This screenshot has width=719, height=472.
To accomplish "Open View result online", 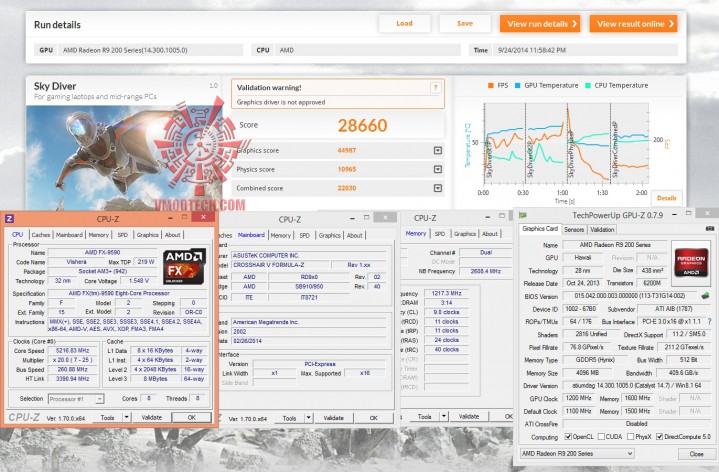I will [x=633, y=24].
